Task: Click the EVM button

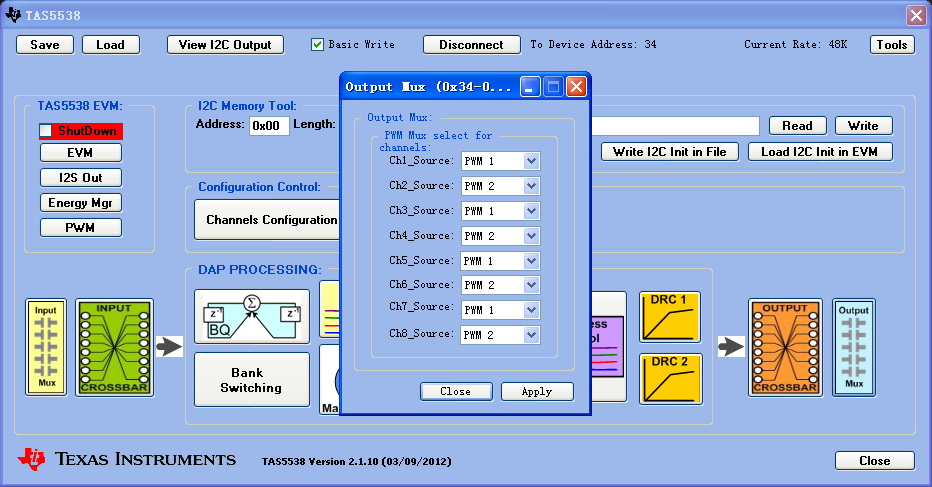Action: pyautogui.click(x=81, y=153)
